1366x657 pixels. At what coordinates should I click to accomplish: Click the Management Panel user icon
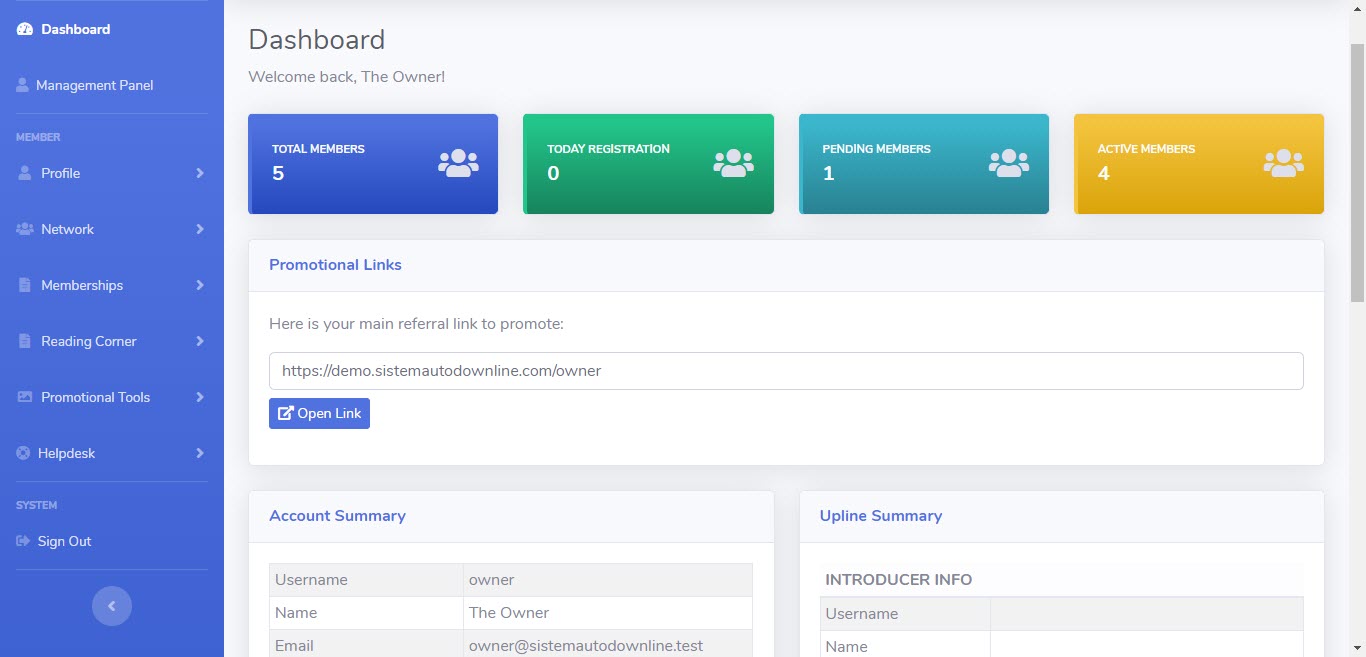point(22,85)
